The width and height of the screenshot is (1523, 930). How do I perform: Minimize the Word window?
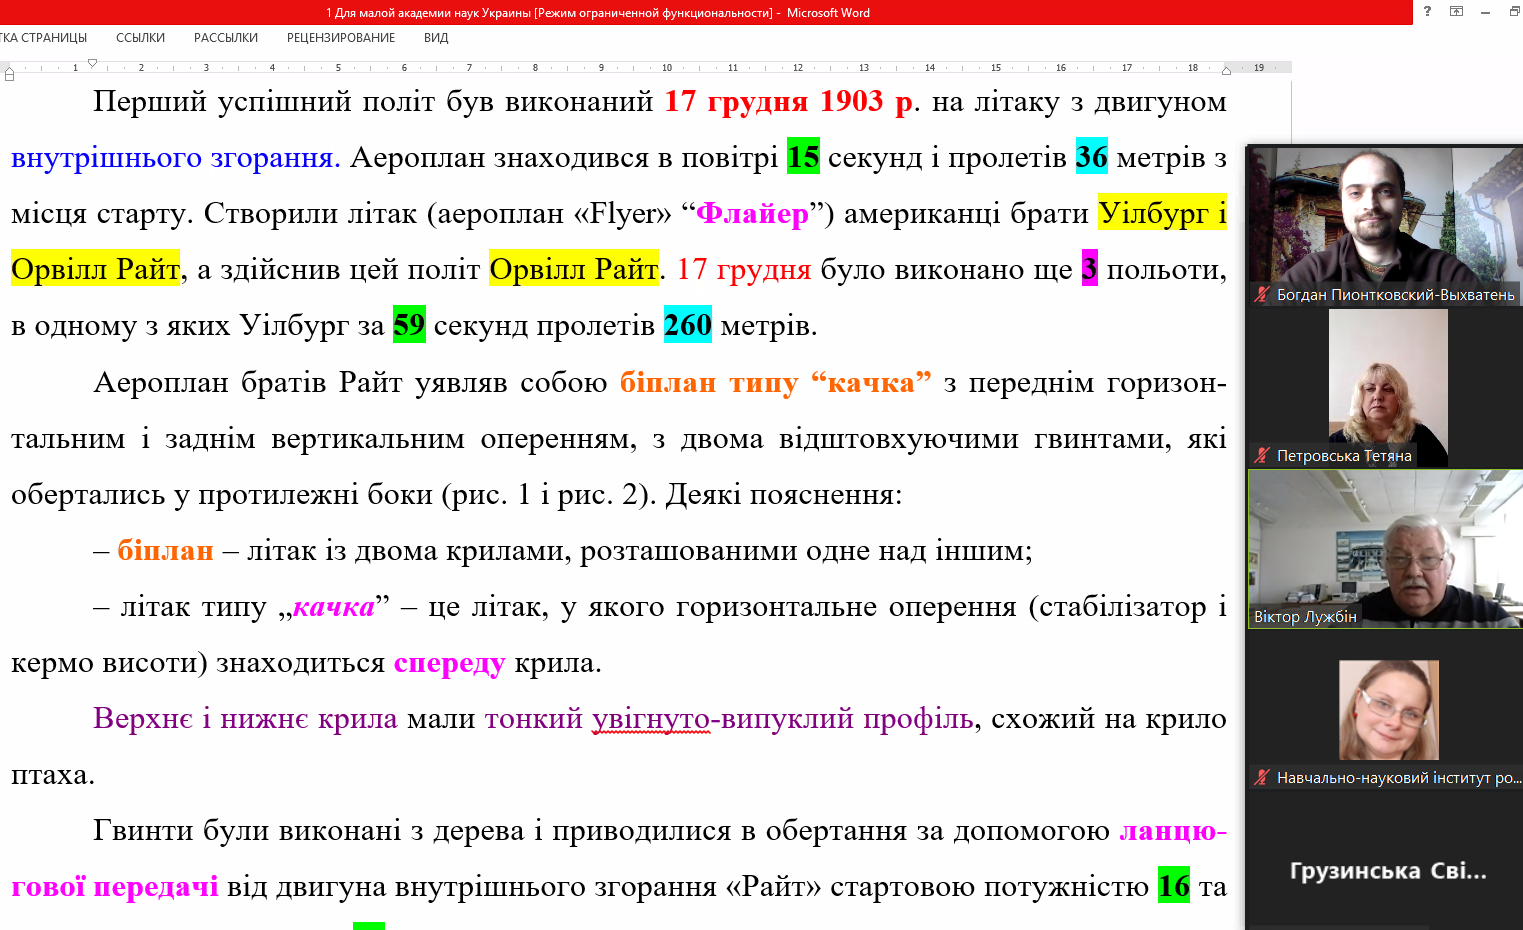[x=1486, y=12]
